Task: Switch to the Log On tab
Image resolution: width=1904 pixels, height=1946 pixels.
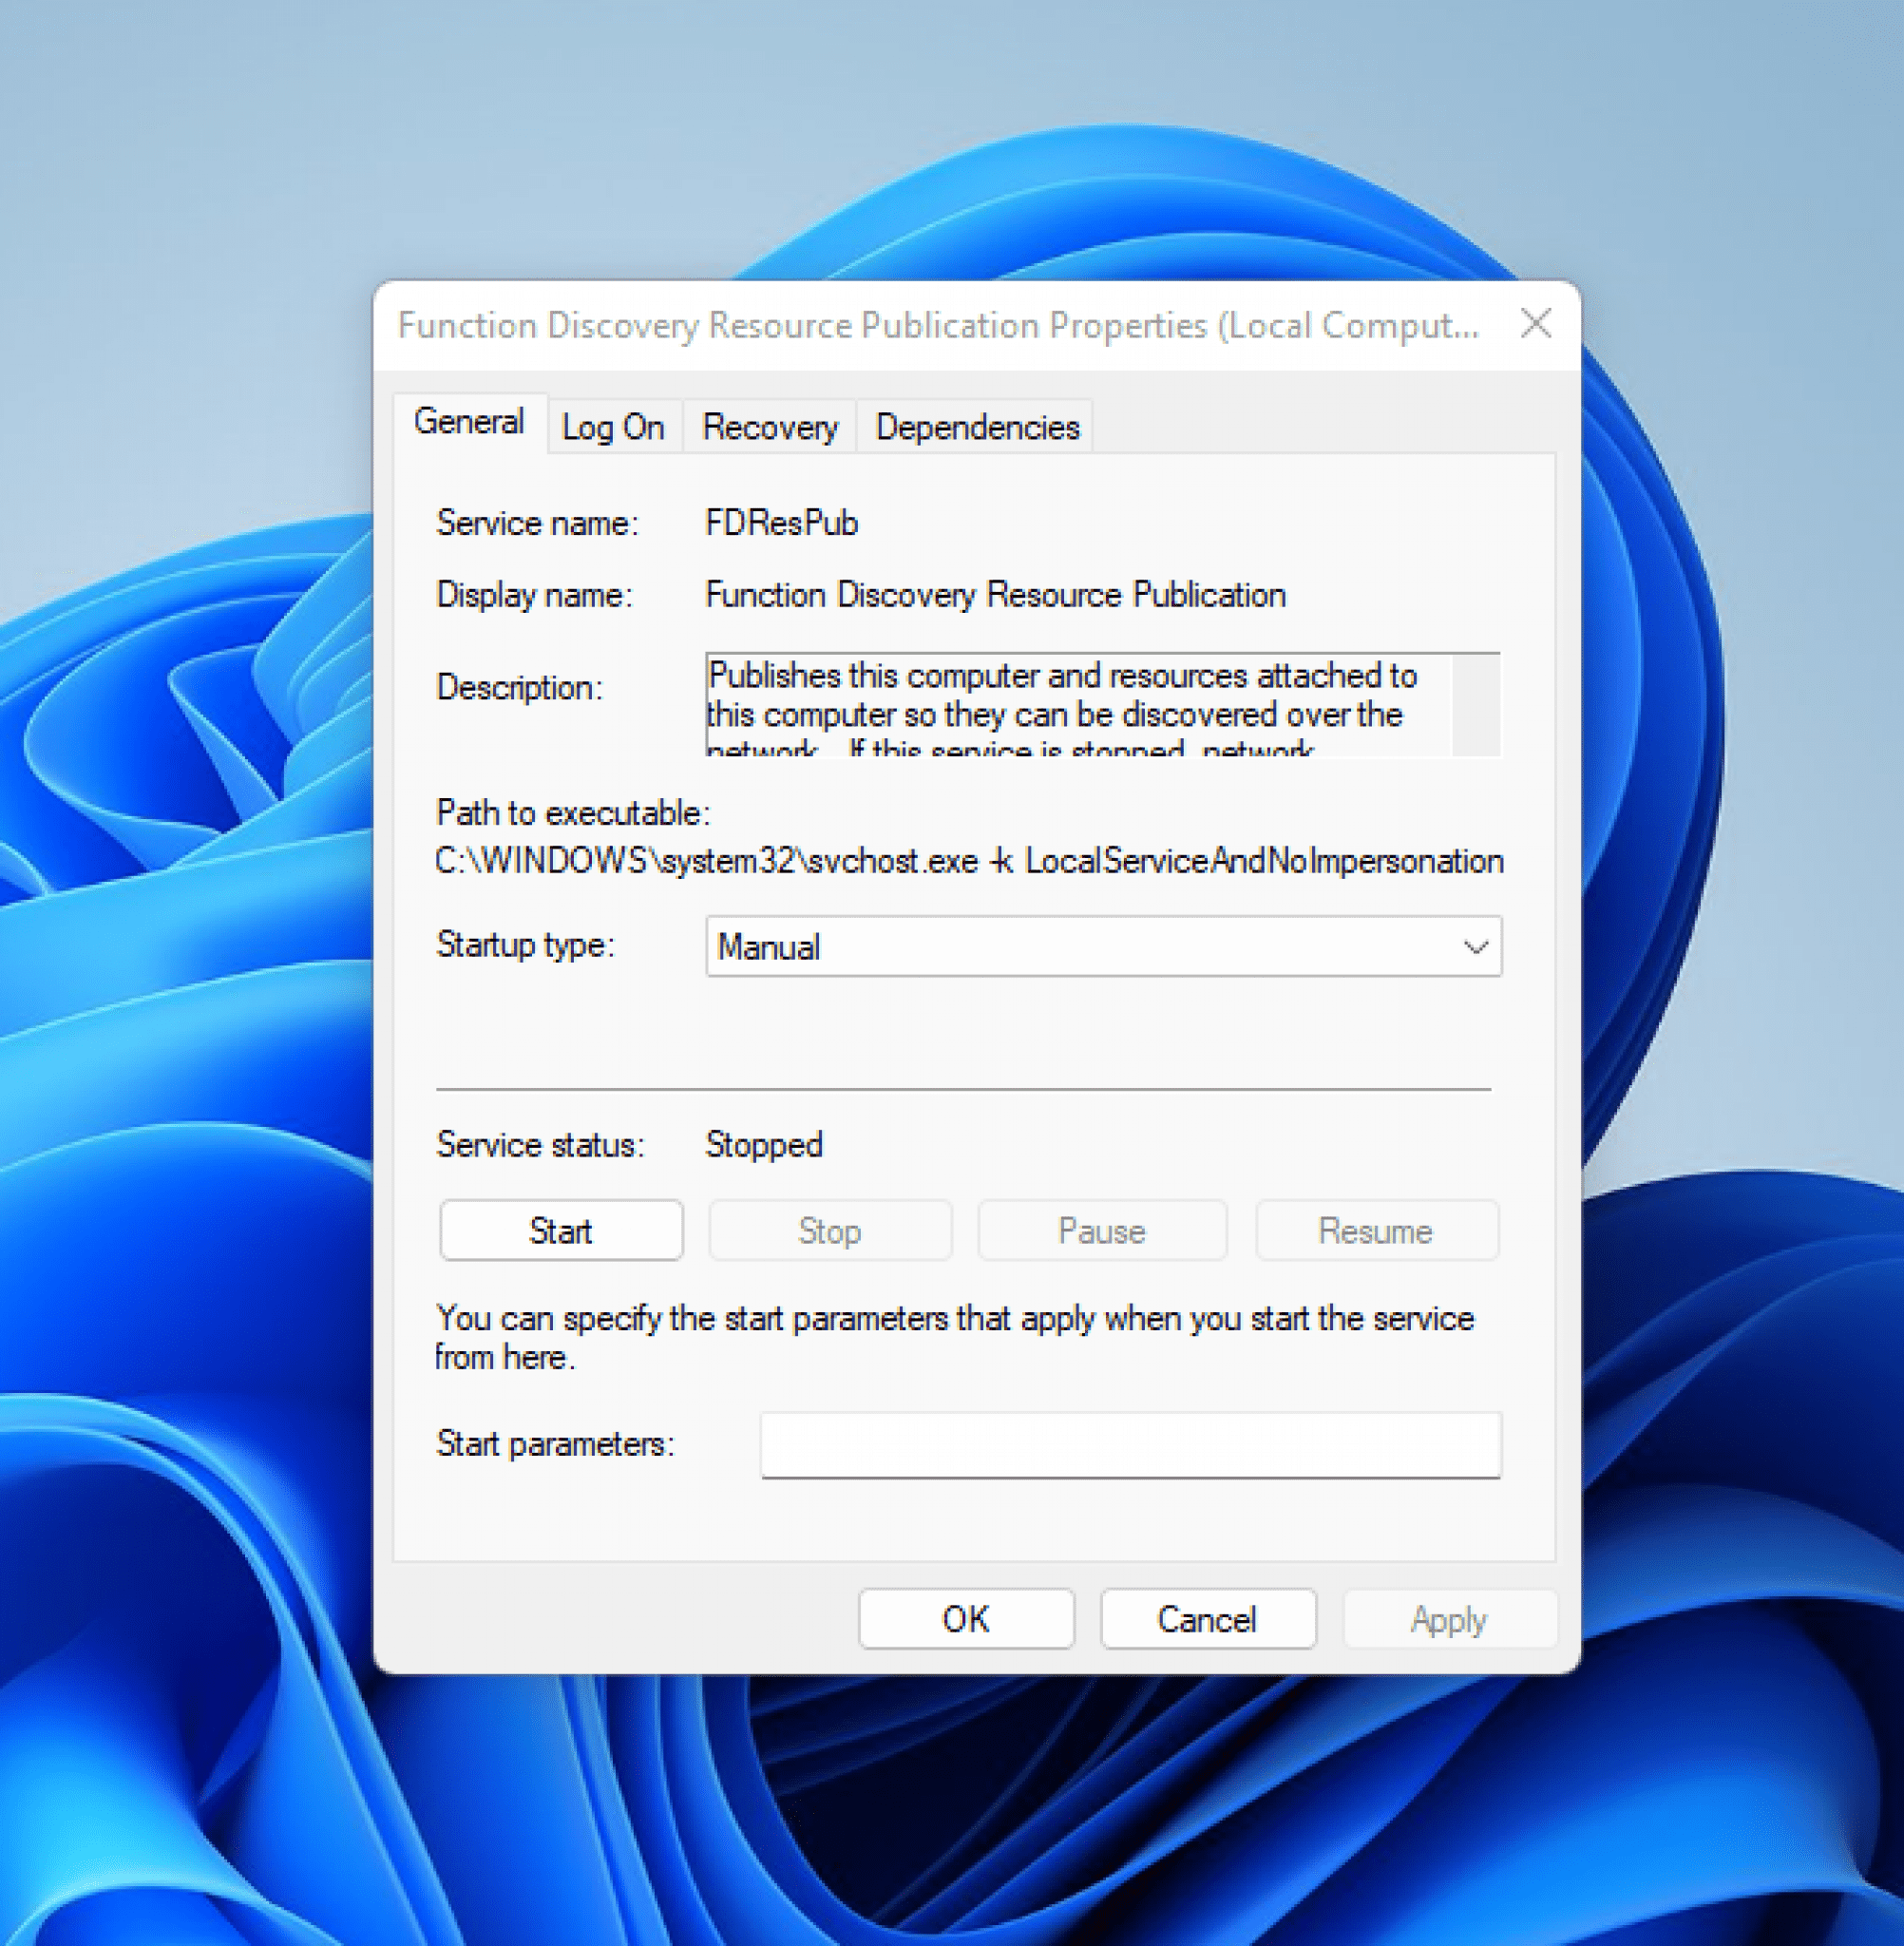Action: 613,427
